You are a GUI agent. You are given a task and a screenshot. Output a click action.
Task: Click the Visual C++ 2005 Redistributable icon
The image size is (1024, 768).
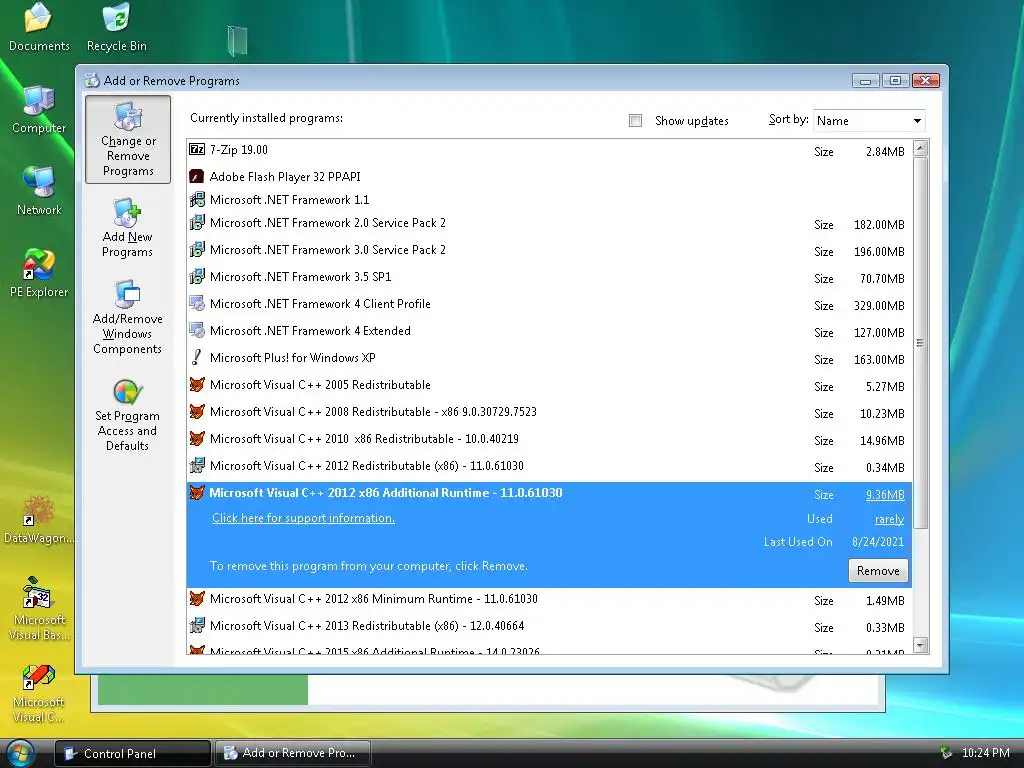(197, 384)
